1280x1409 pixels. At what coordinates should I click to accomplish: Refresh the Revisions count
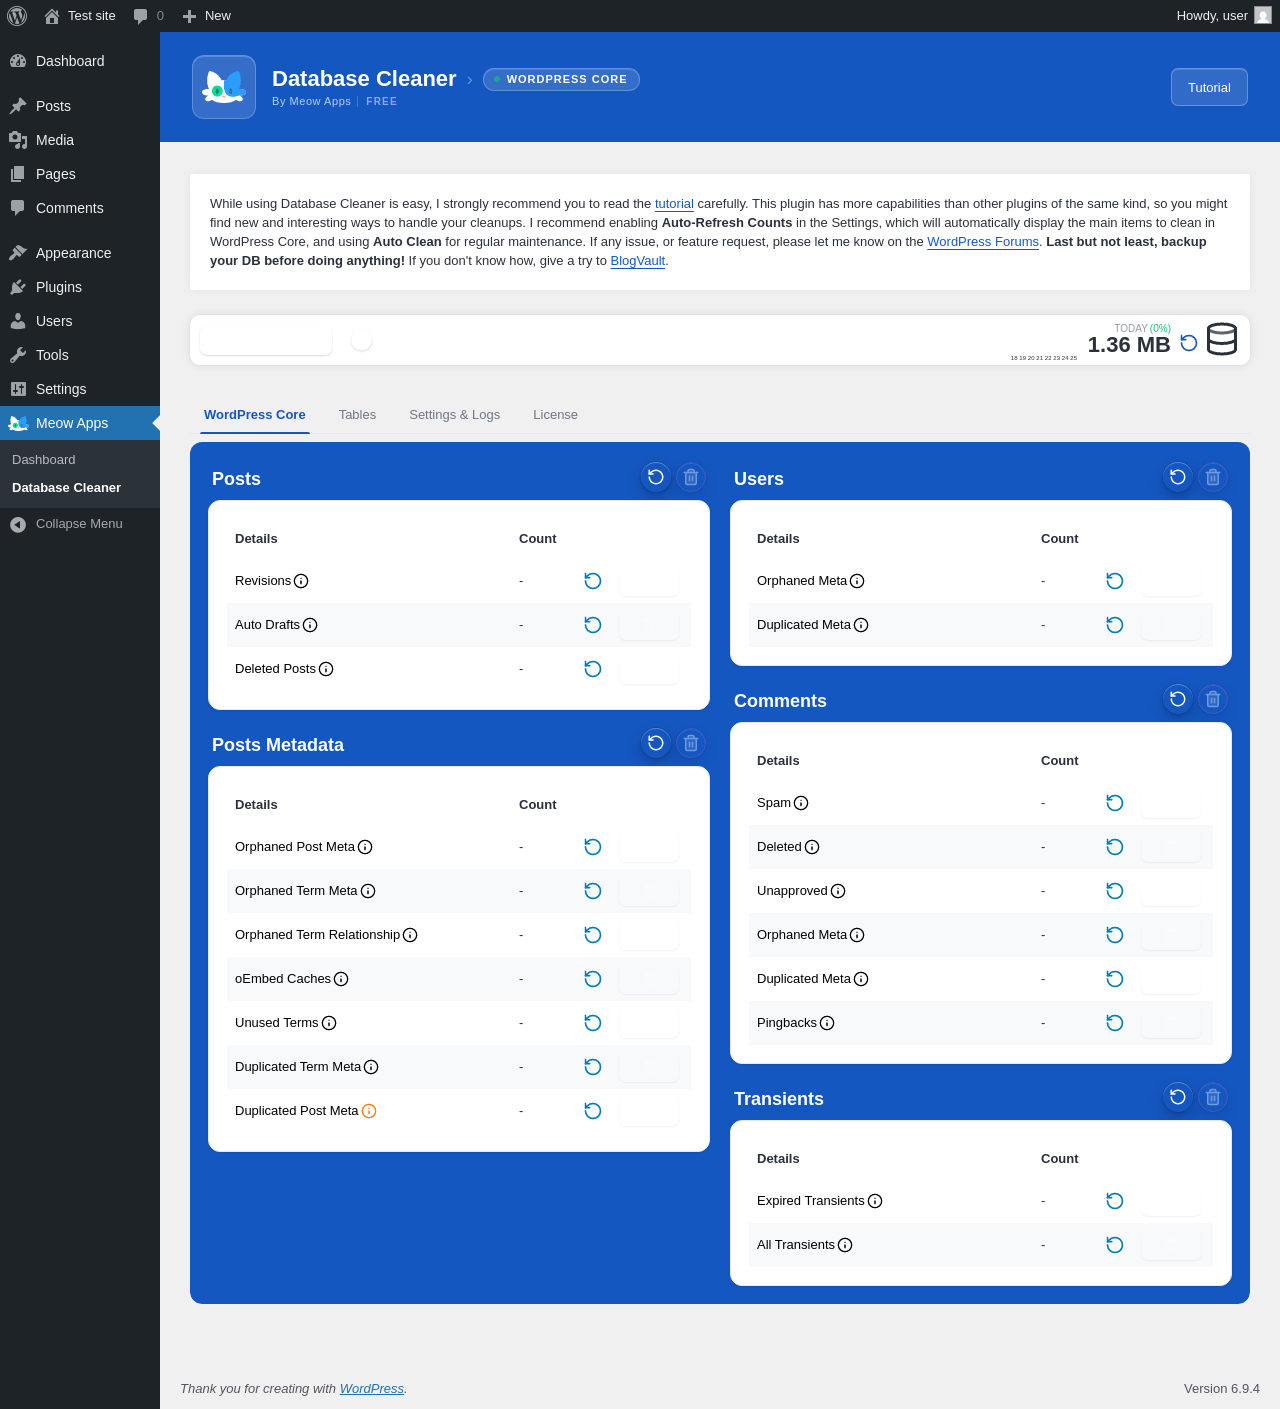point(593,581)
